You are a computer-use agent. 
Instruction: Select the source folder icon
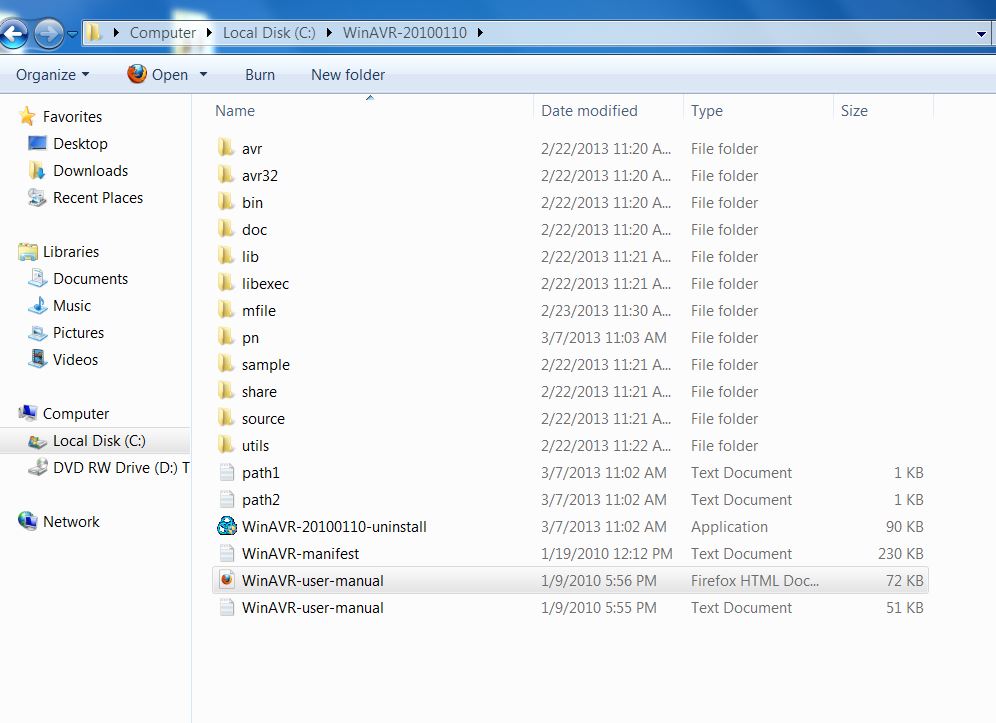225,418
